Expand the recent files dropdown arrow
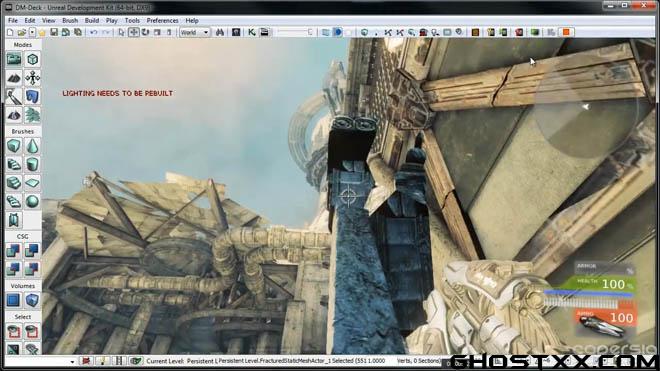The image size is (660, 371). pos(32,32)
